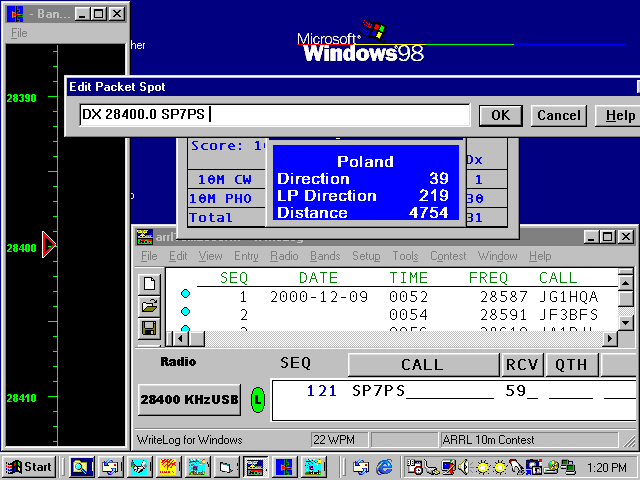The width and height of the screenshot is (640, 480).
Task: Click the task scheduler tray icon
Action: coord(414,467)
